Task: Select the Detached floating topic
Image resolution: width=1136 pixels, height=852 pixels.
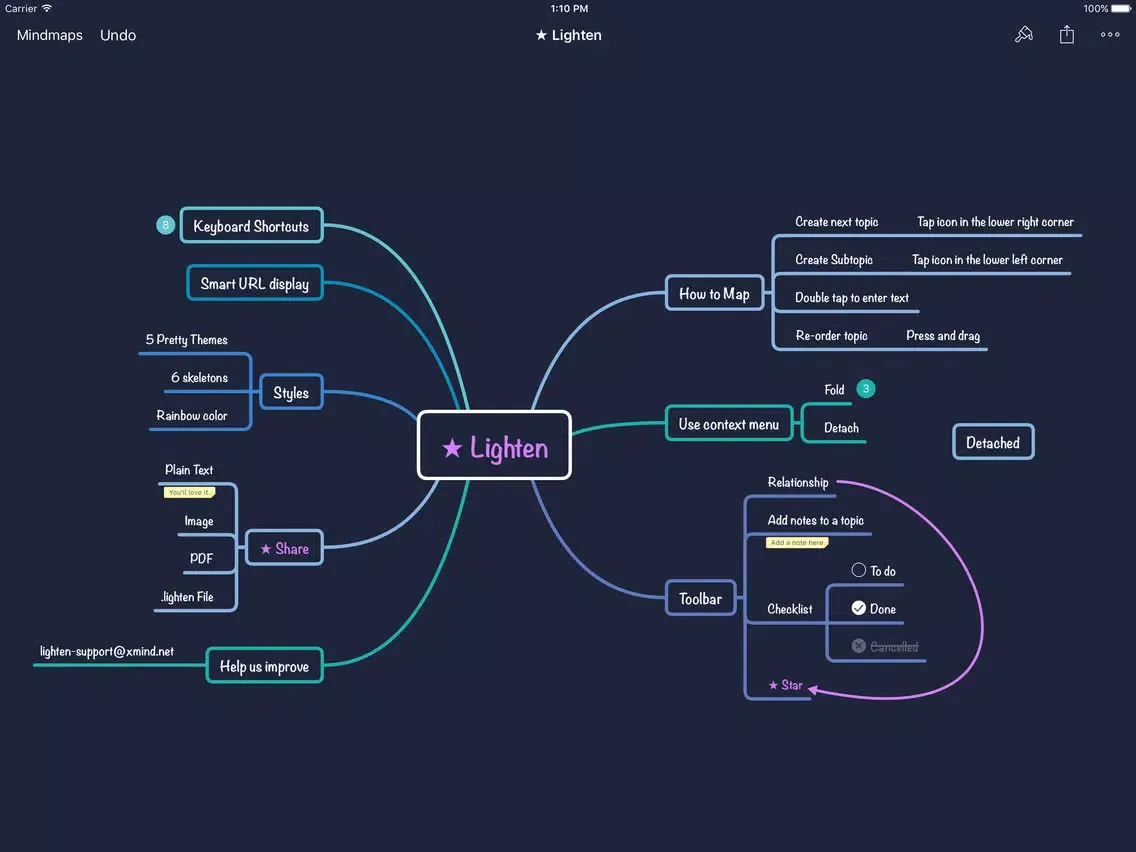Action: pos(992,442)
